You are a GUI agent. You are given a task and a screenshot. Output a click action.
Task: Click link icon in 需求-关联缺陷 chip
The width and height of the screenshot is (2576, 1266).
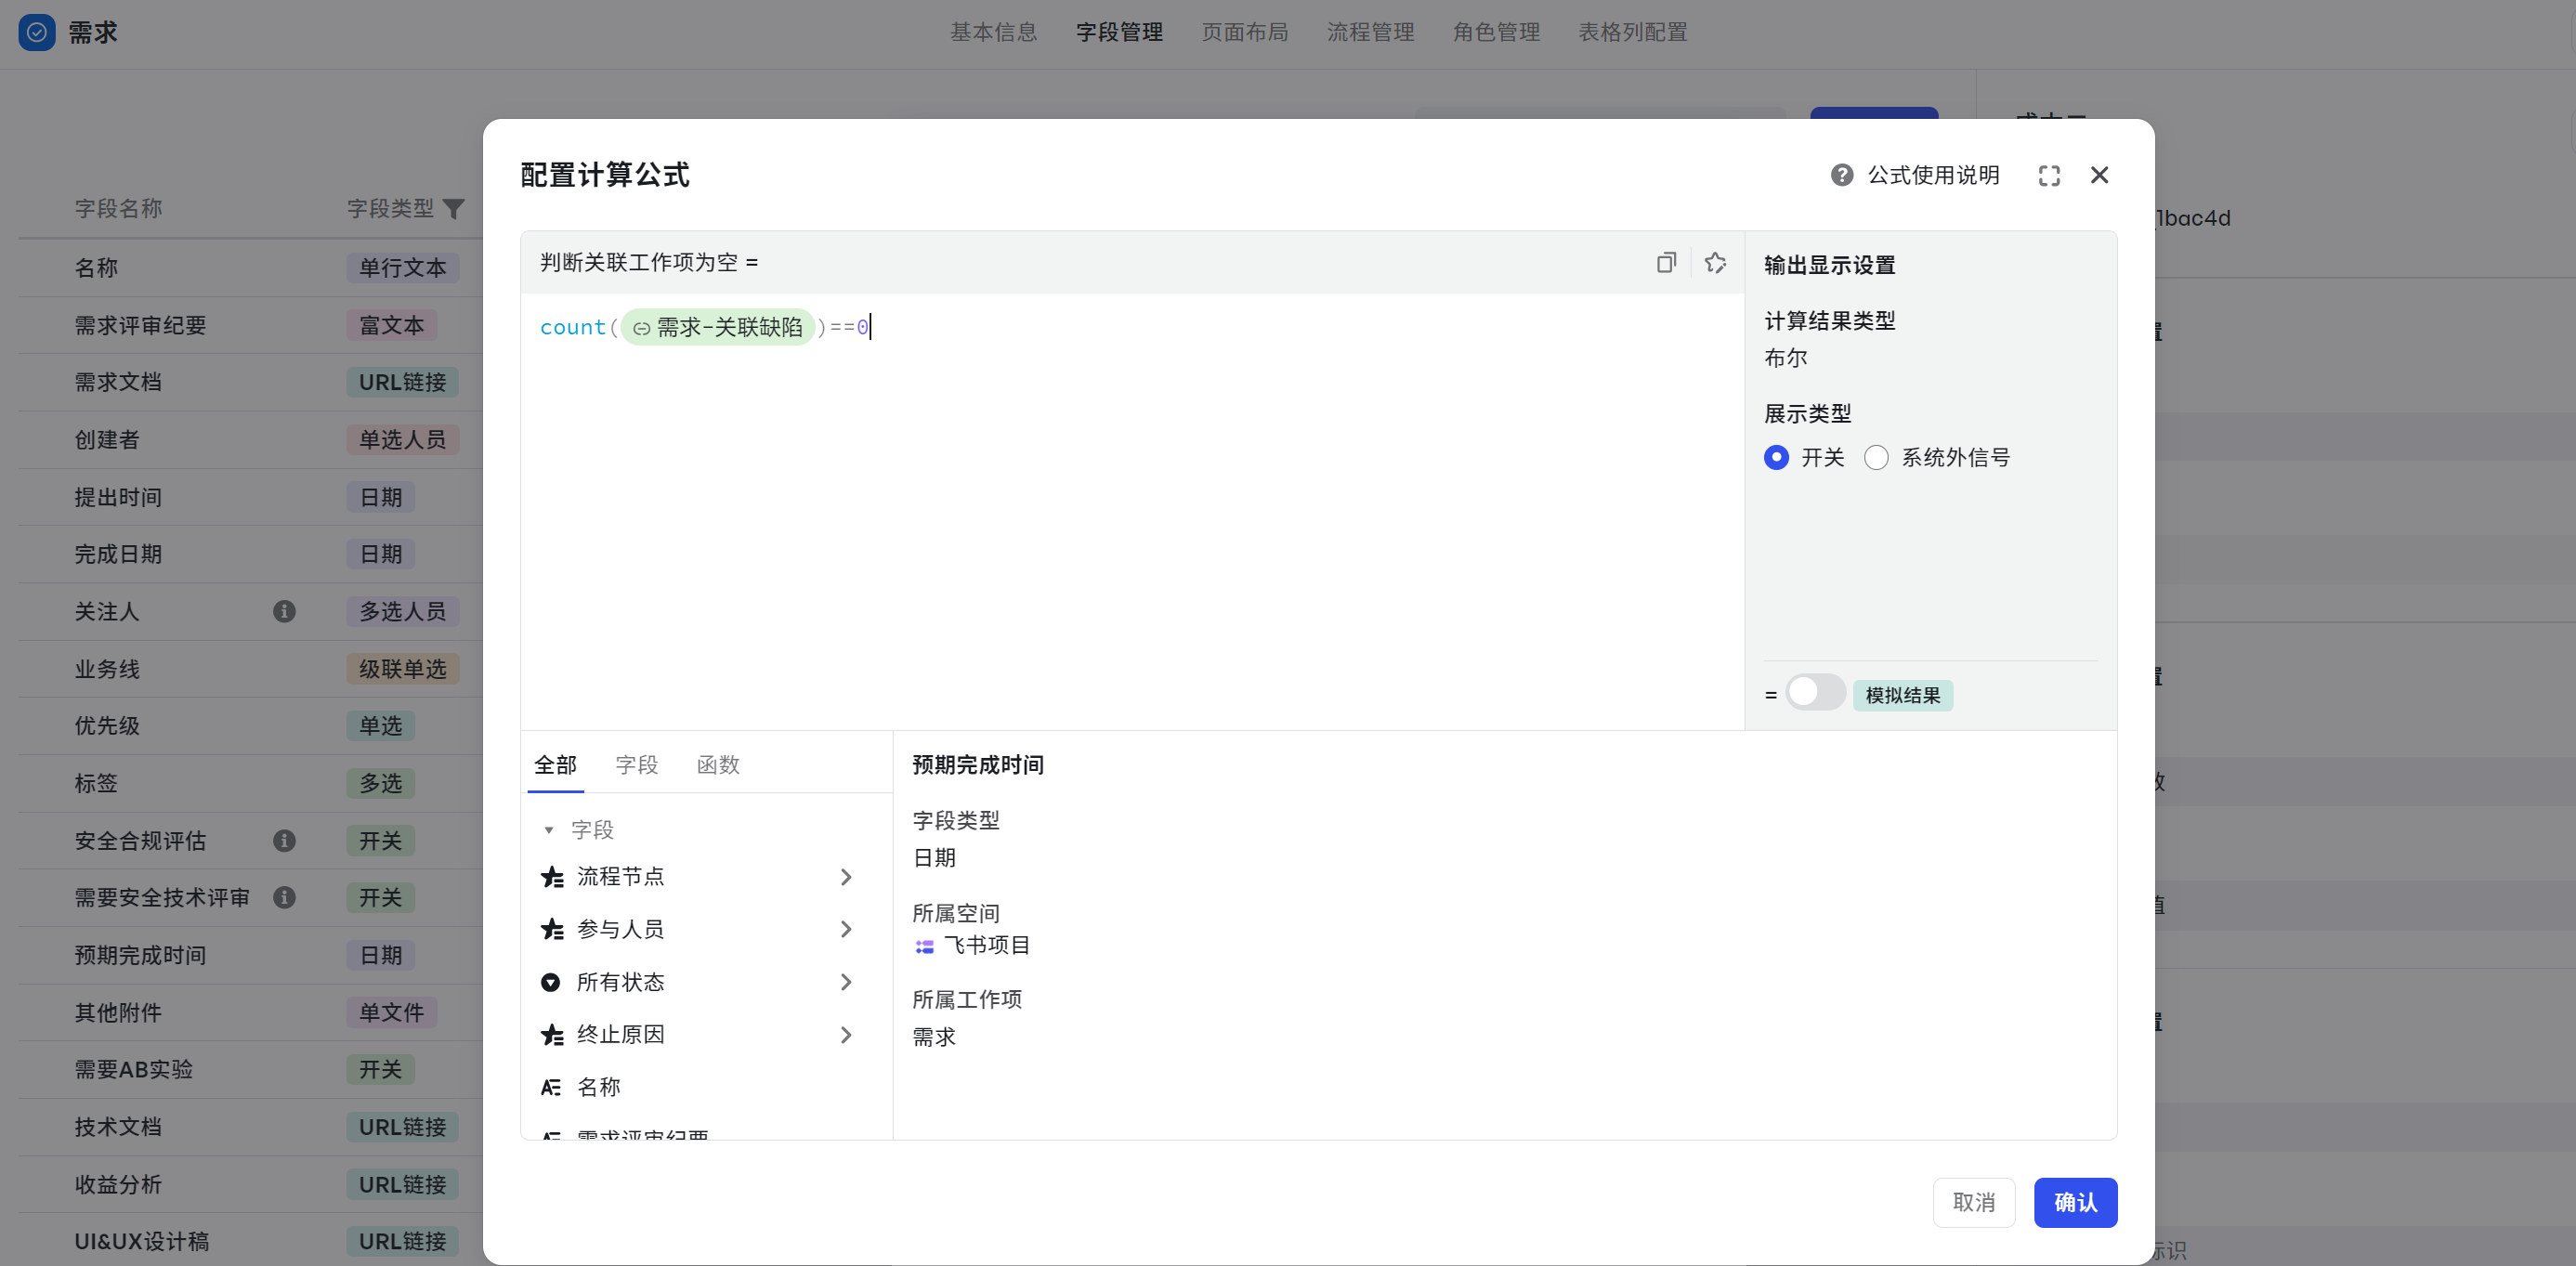click(641, 328)
